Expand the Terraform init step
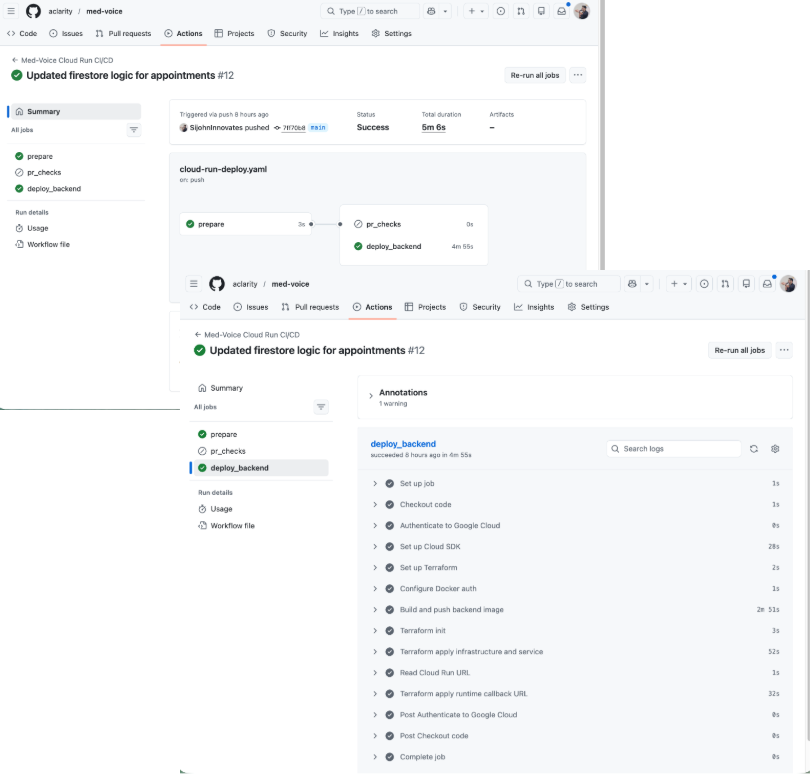 coord(375,631)
